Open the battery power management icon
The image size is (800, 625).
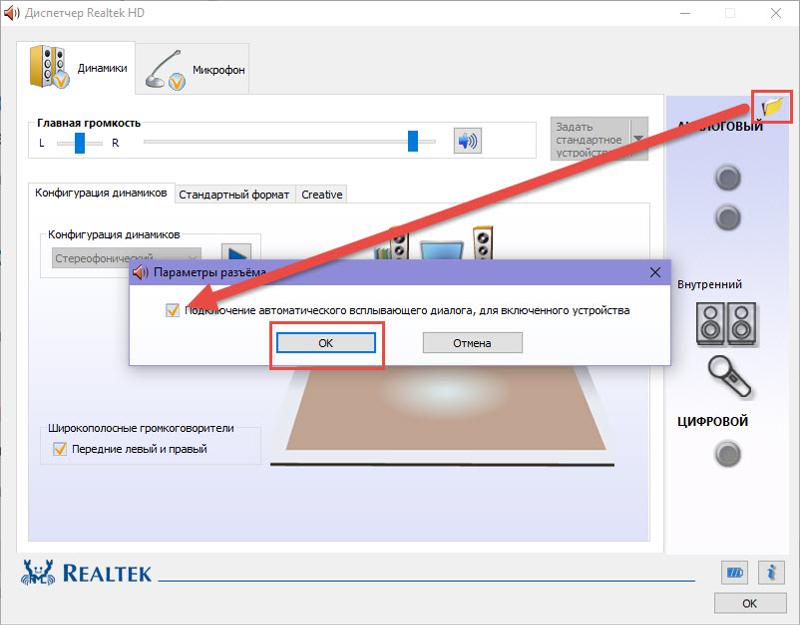[734, 572]
